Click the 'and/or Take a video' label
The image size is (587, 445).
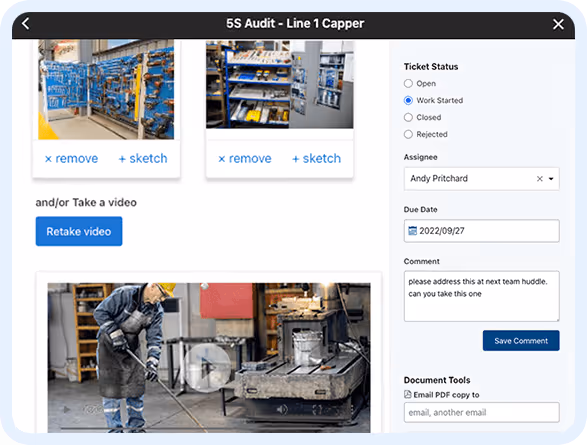click(x=86, y=202)
